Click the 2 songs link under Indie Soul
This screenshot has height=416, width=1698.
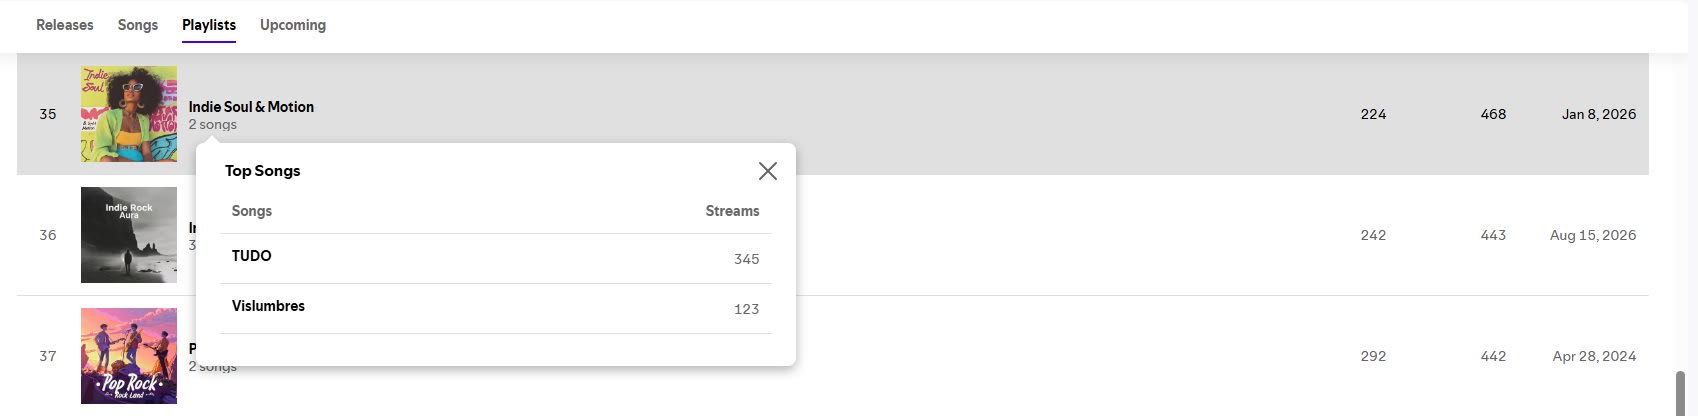click(213, 125)
